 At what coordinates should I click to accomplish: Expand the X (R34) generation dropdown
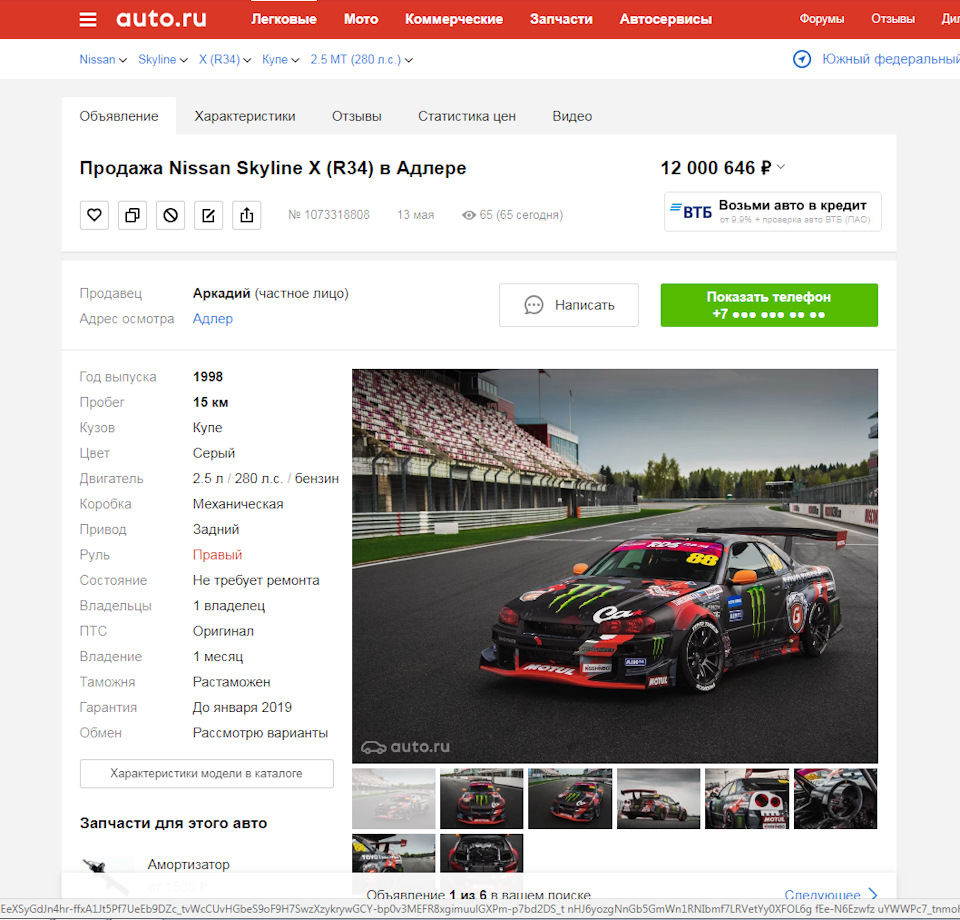click(x=224, y=60)
